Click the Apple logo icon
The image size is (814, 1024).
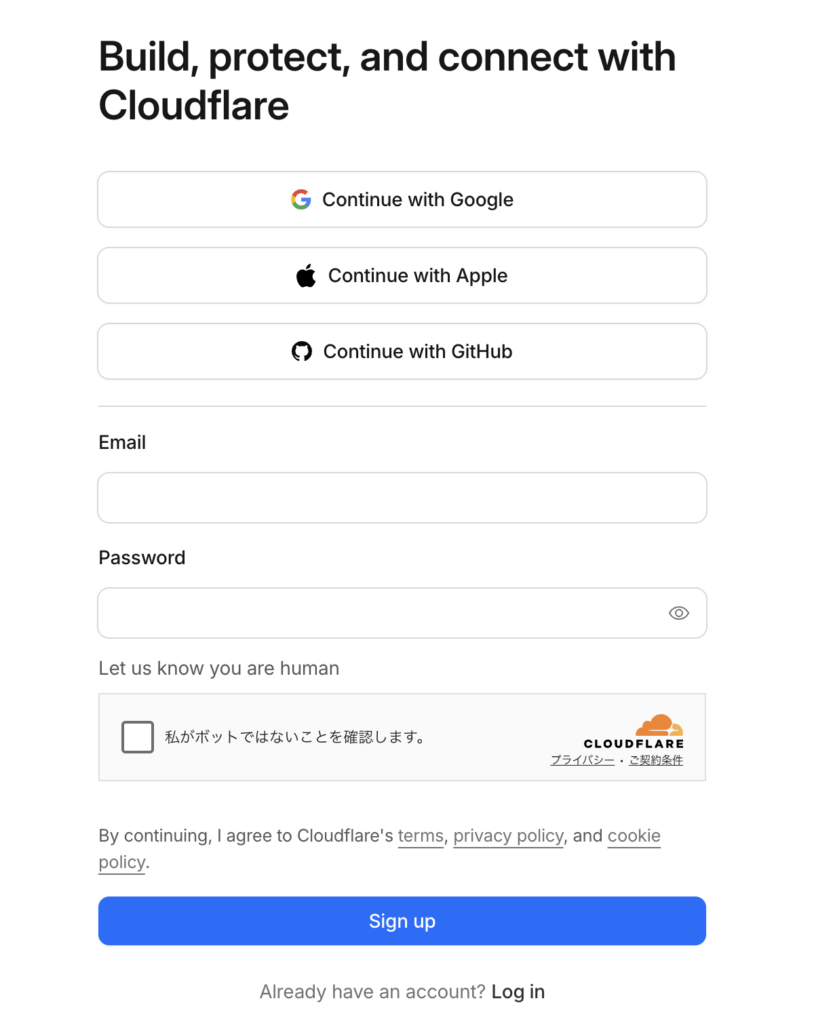click(x=306, y=276)
